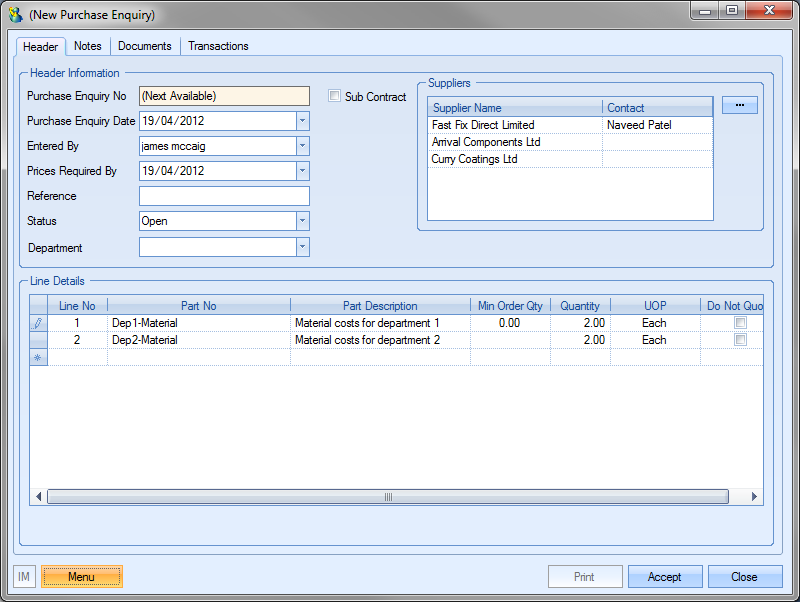Switch to the Notes tab
800x602 pixels.
tap(88, 46)
